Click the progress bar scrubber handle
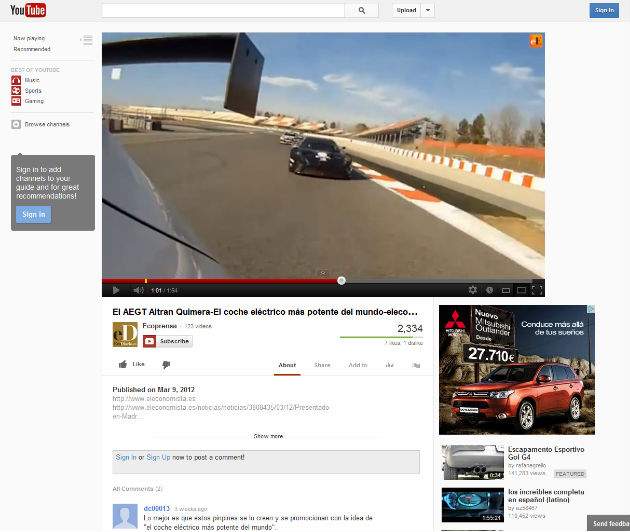This screenshot has height=532, width=630. [342, 280]
